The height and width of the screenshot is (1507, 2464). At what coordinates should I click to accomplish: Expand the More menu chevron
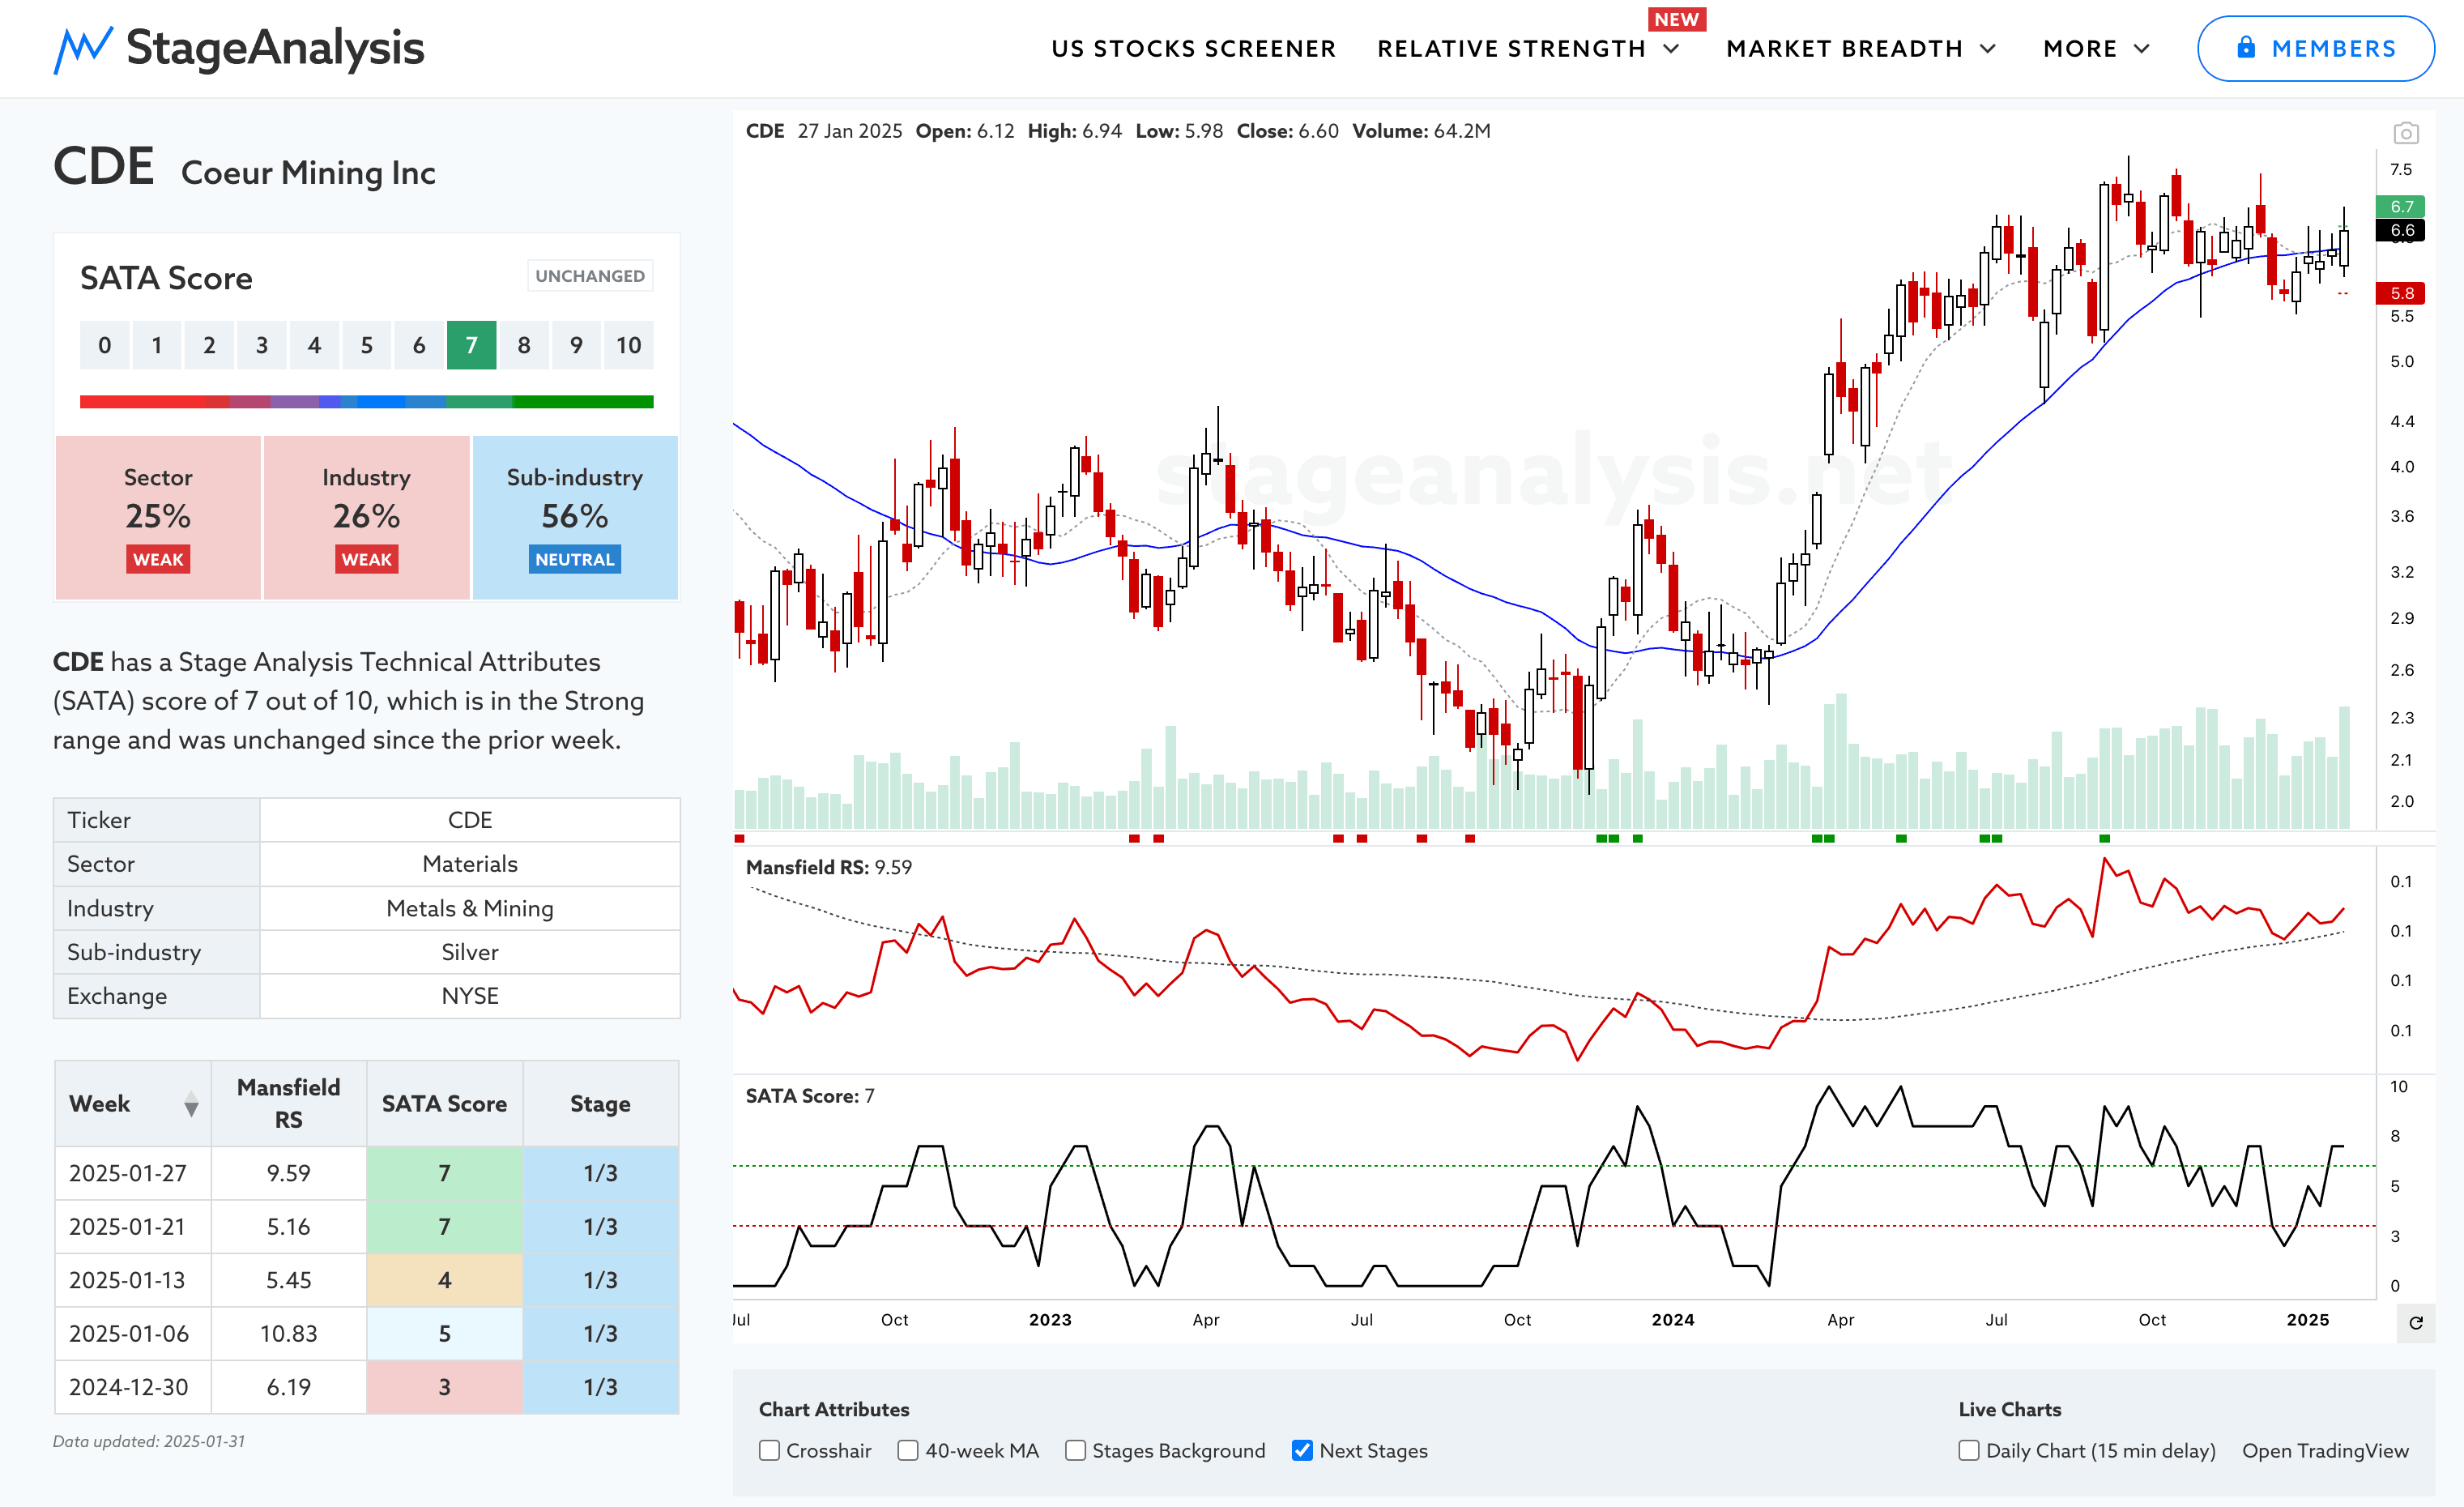click(2142, 49)
